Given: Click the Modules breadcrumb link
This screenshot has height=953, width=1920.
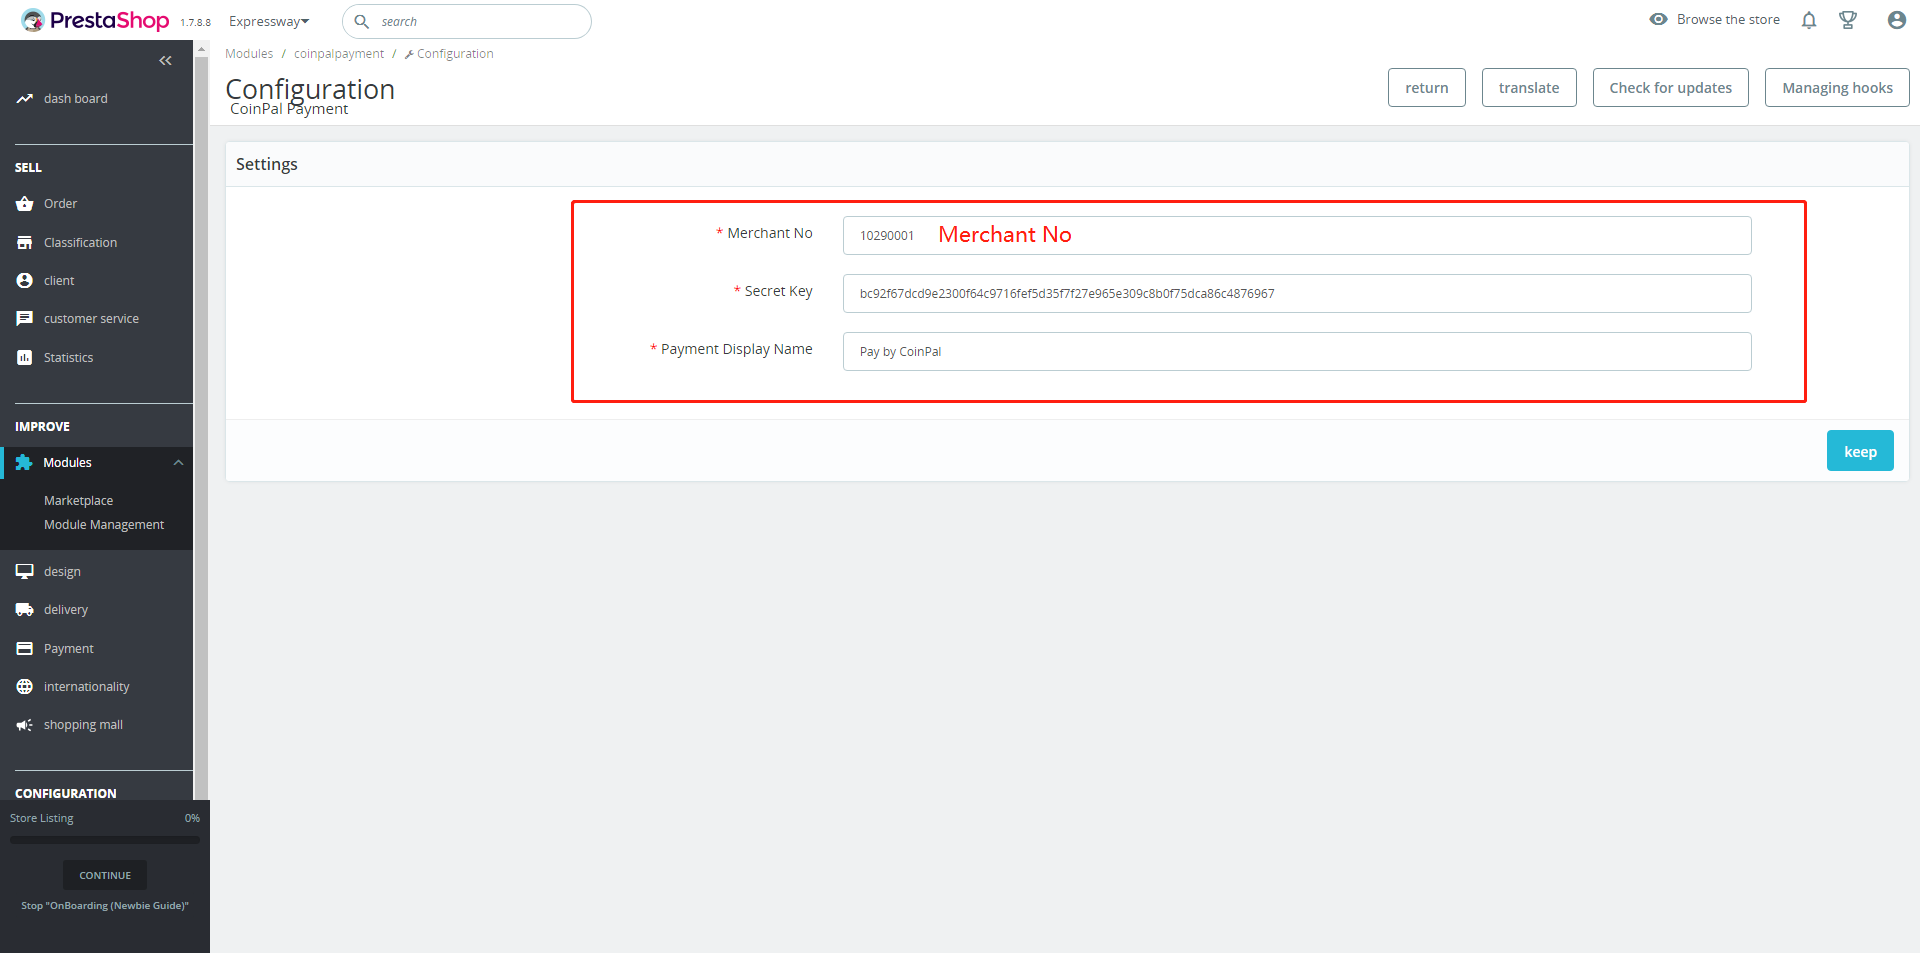Looking at the screenshot, I should point(249,54).
